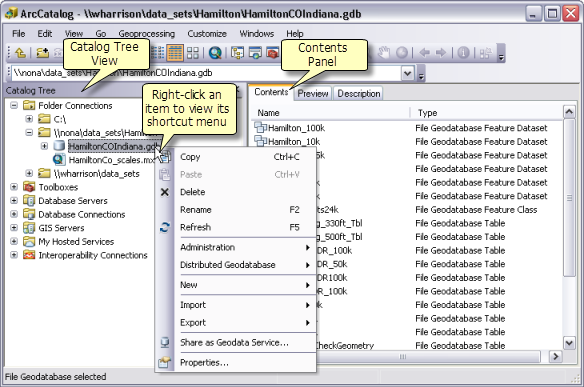Click the Hamilton_100k feature dataset icon

(x=260, y=127)
